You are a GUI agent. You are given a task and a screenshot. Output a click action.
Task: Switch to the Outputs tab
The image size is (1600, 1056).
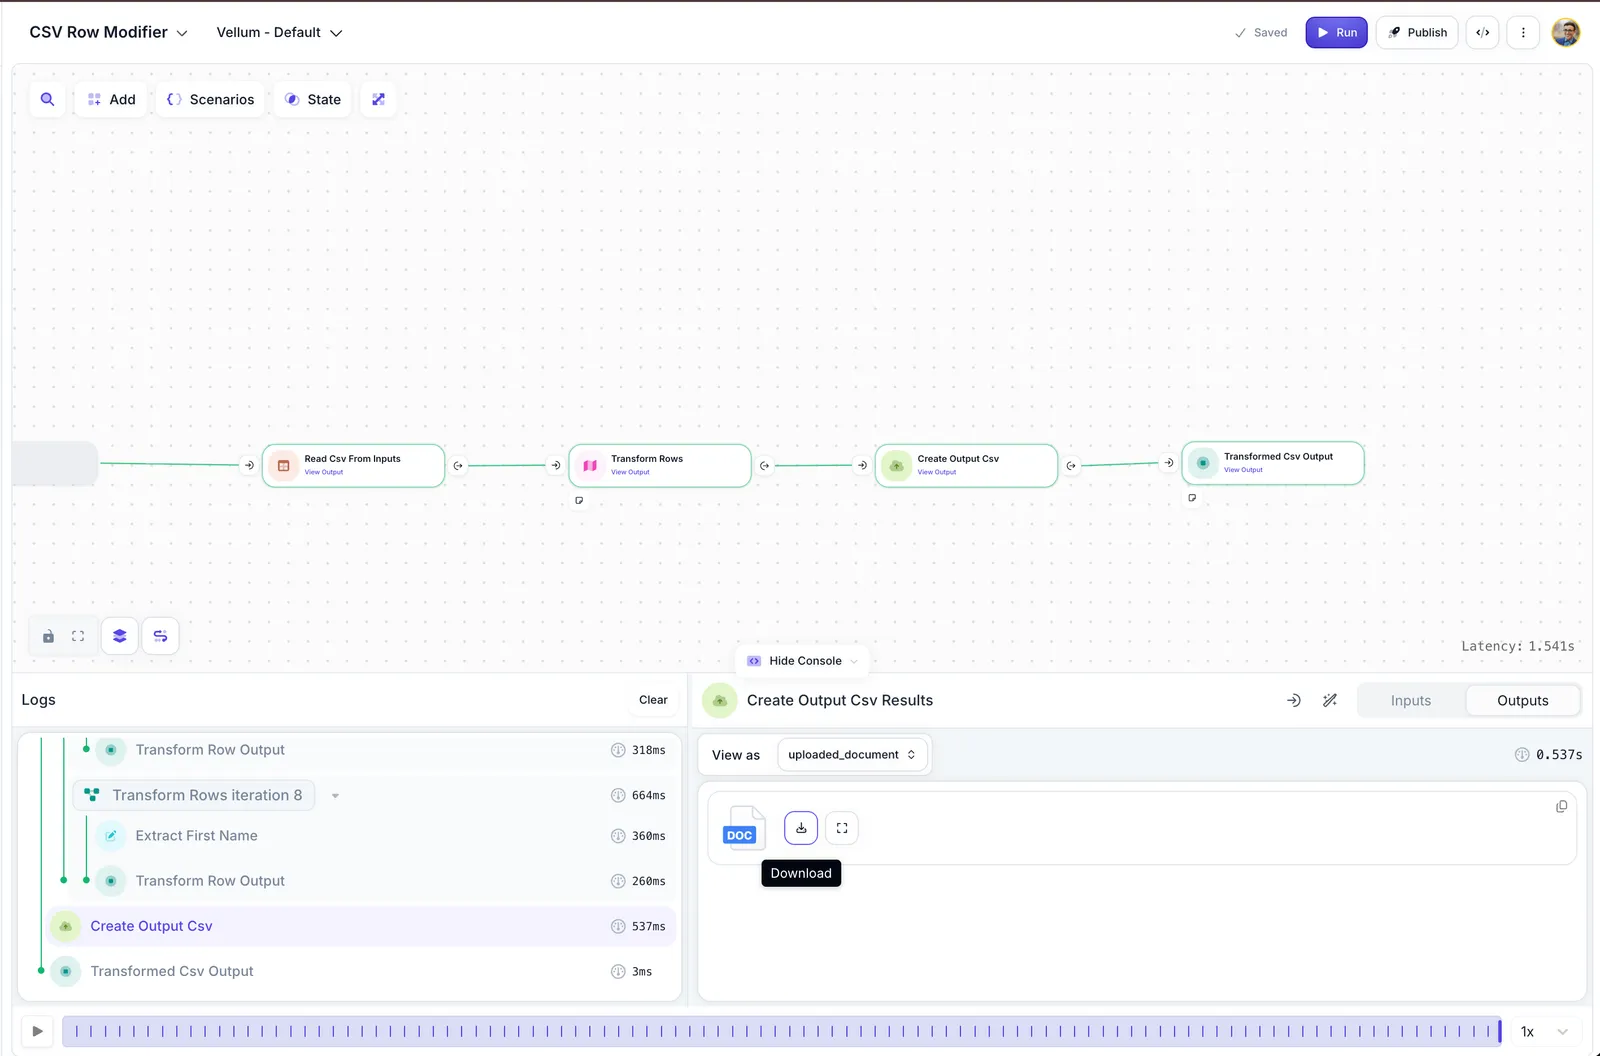tap(1523, 701)
